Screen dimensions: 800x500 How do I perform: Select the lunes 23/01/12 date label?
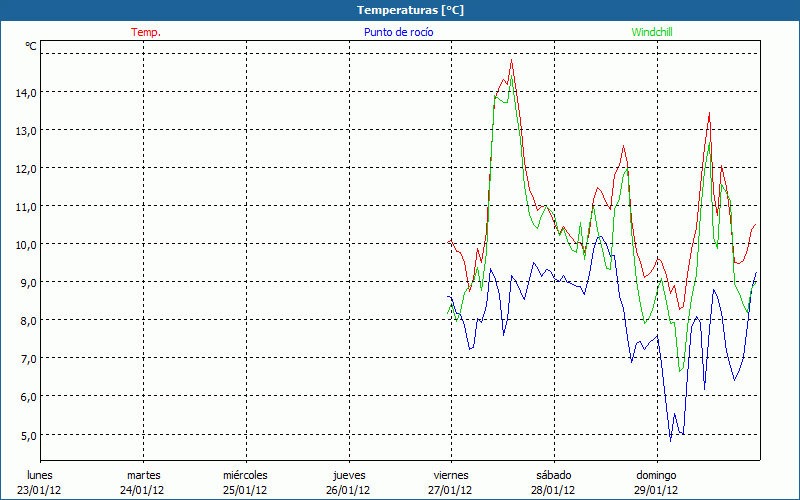tap(40, 482)
